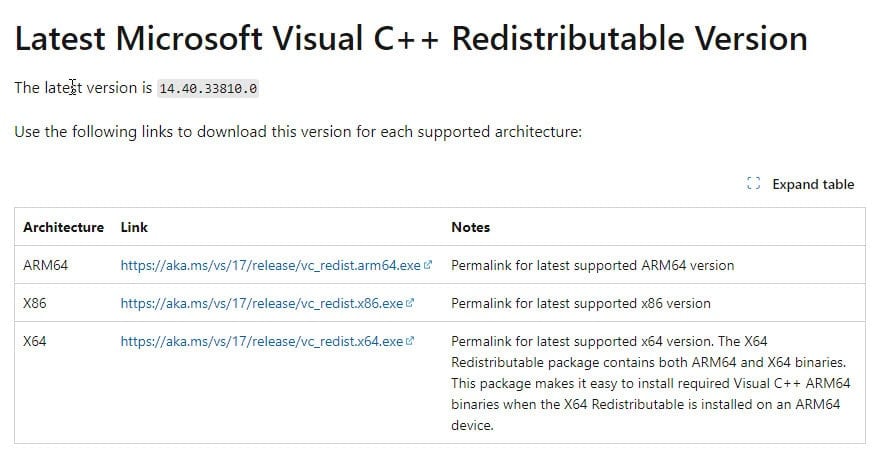The width and height of the screenshot is (880, 454).
Task: Open the vc_redist.x64.exe download link
Action: [x=262, y=341]
